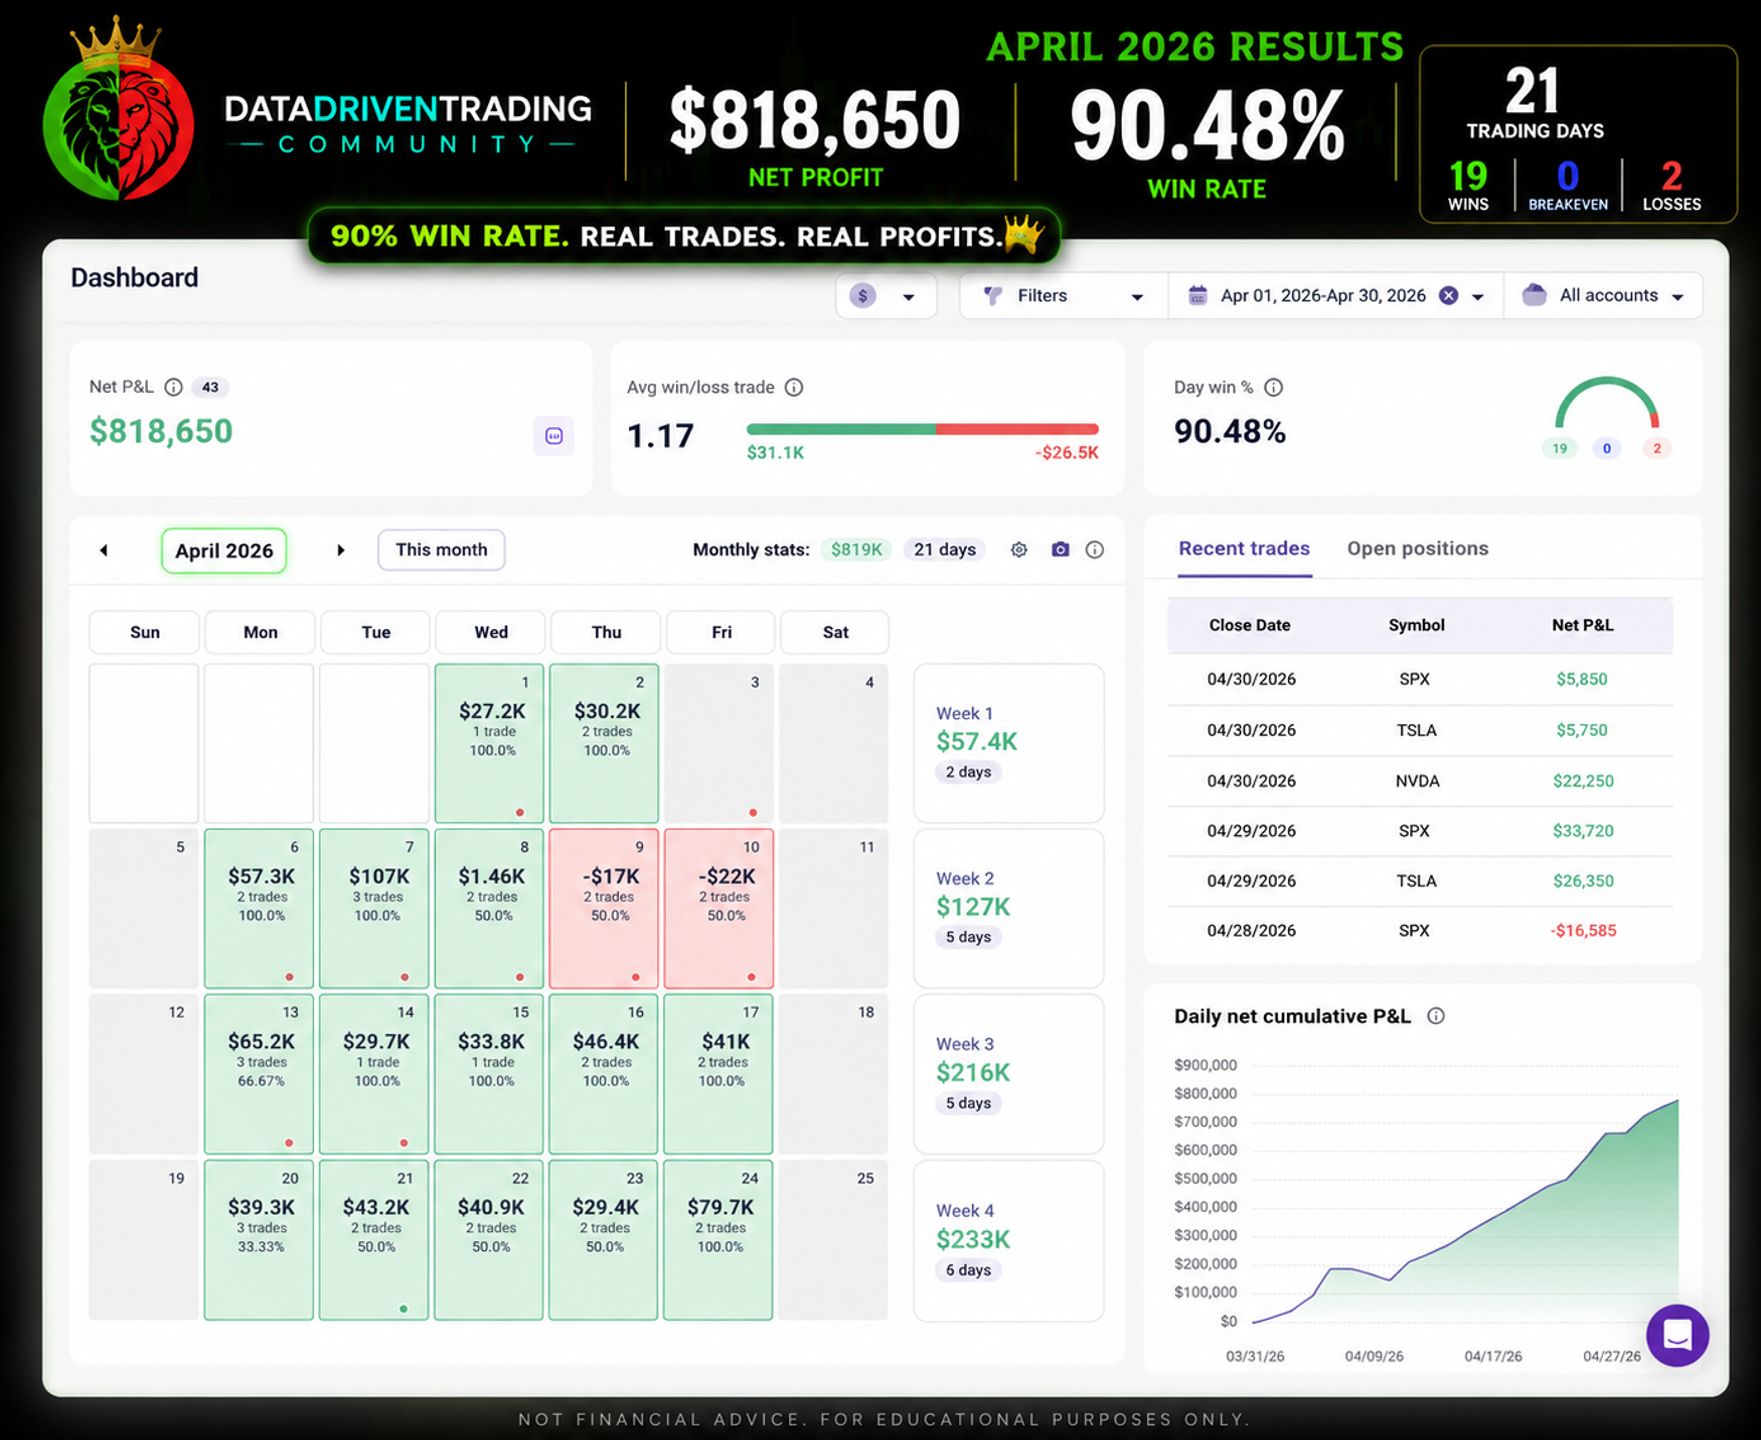Go to next month arrow
Screen dimensions: 1761x1440
pos(340,550)
